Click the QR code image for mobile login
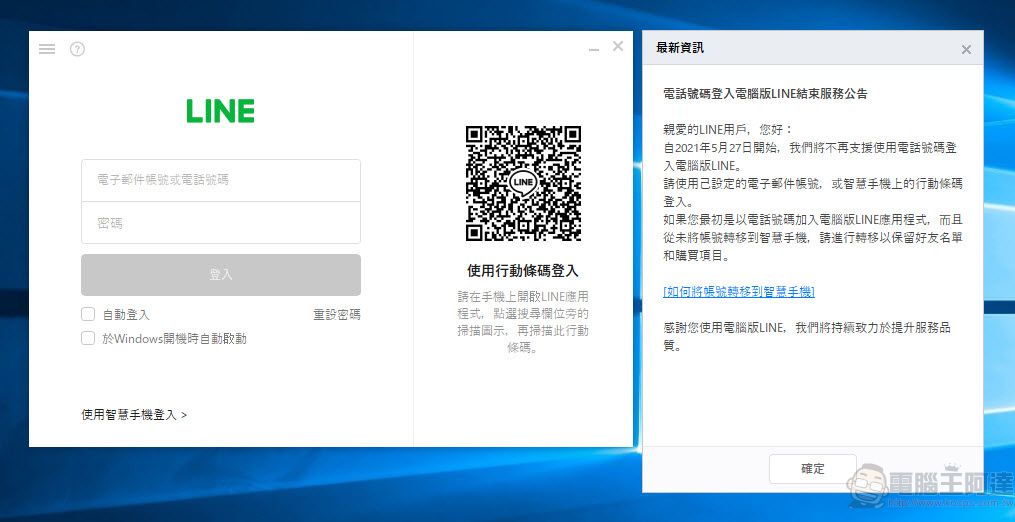Screen dimensions: 1015x522 pos(523,183)
